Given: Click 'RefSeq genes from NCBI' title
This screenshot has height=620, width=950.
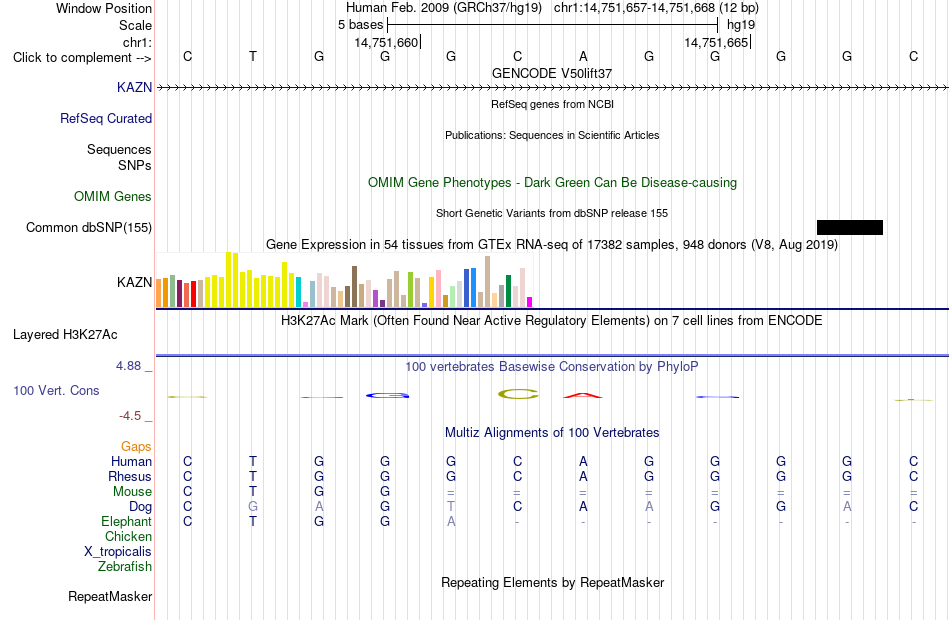Looking at the screenshot, I should click(552, 104).
